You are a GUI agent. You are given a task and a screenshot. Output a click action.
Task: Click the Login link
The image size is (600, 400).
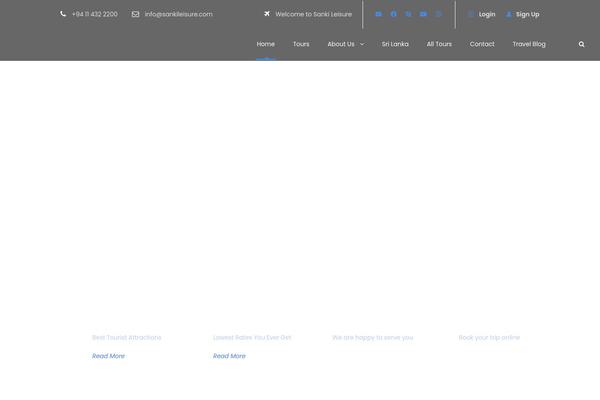coord(487,14)
